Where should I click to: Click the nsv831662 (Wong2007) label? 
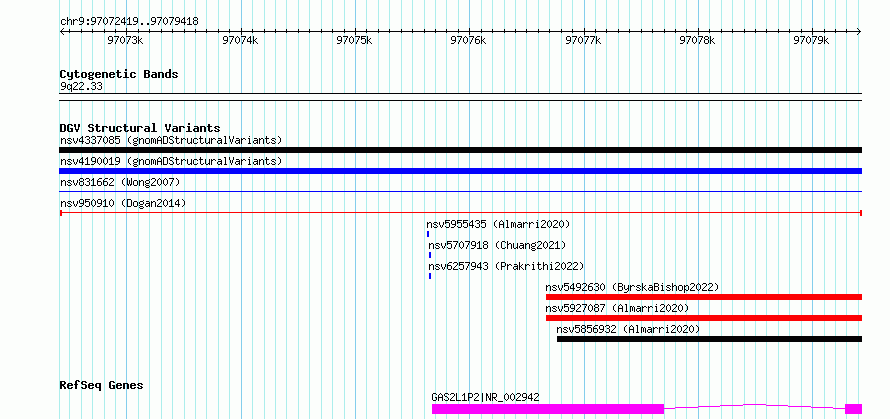point(120,182)
